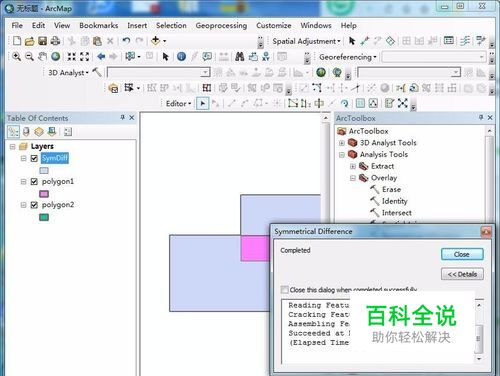Click the List By Source icon
Screen dimensions: 500x376
26,132
